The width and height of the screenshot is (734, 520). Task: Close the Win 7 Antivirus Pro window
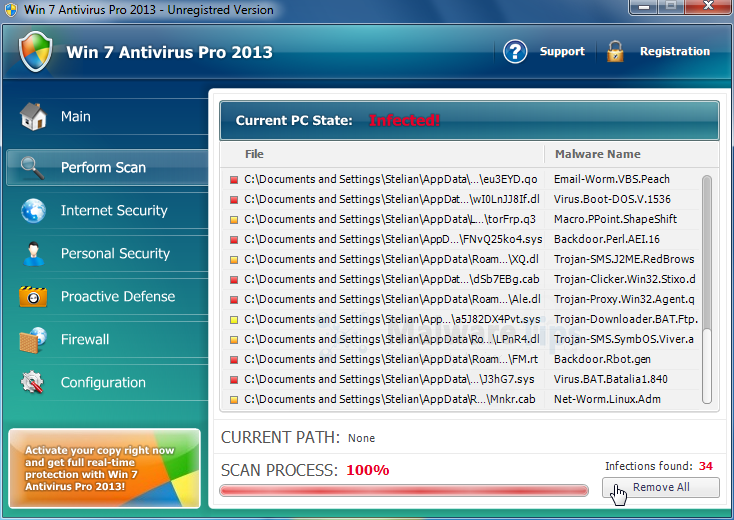coord(708,7)
